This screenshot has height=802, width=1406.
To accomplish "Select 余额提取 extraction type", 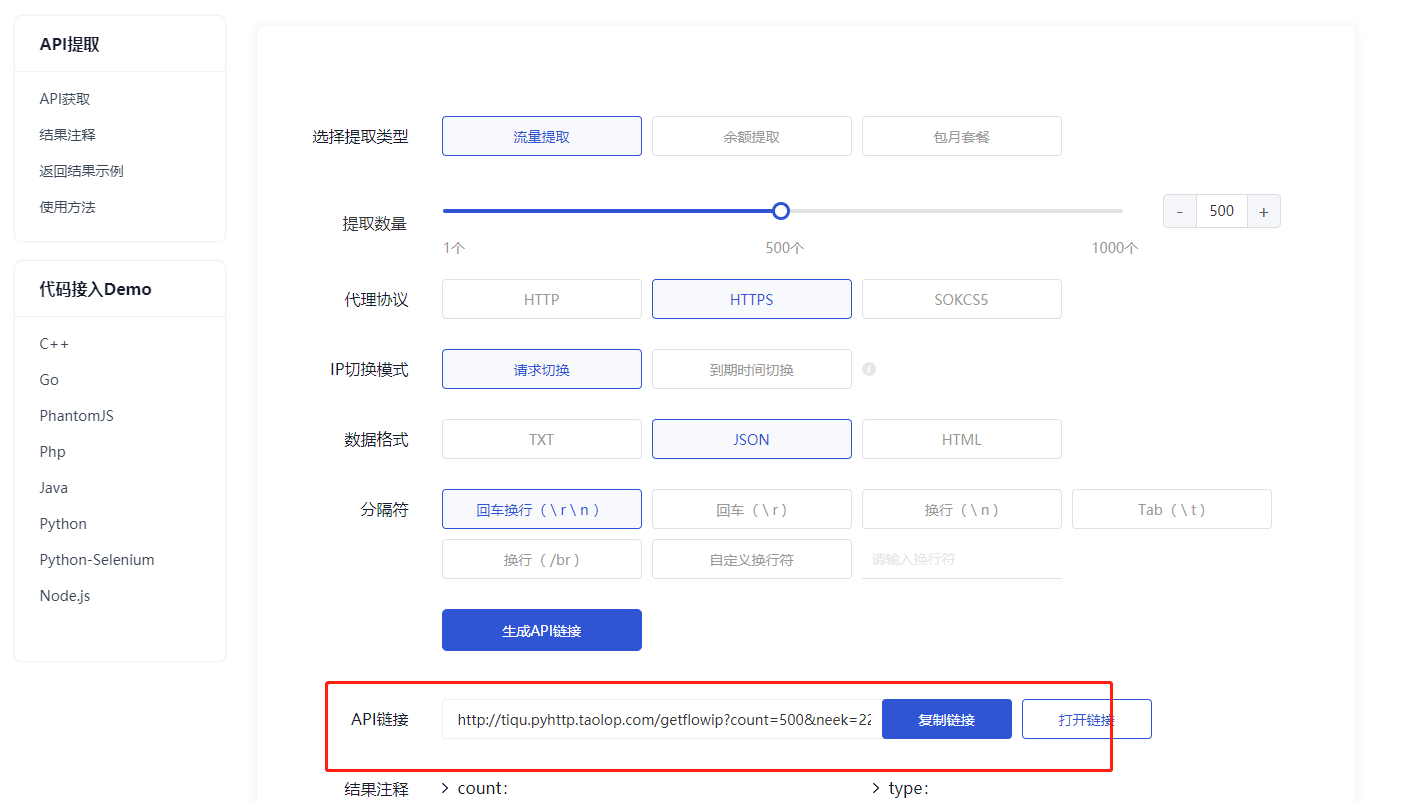I will [x=752, y=136].
